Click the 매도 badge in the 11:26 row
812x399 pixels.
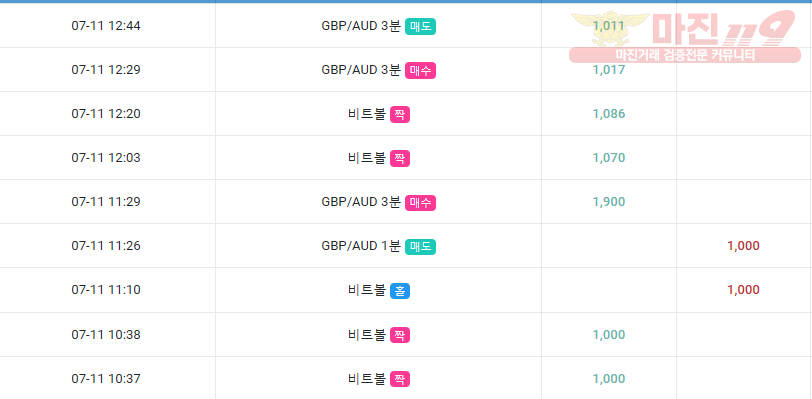pyautogui.click(x=420, y=246)
